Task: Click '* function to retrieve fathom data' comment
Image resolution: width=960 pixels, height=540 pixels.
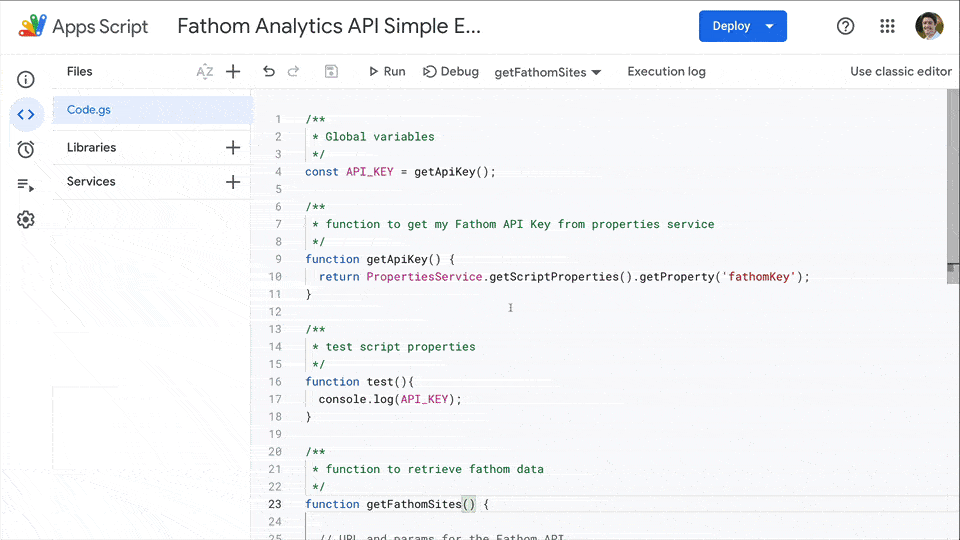Action: pos(427,469)
